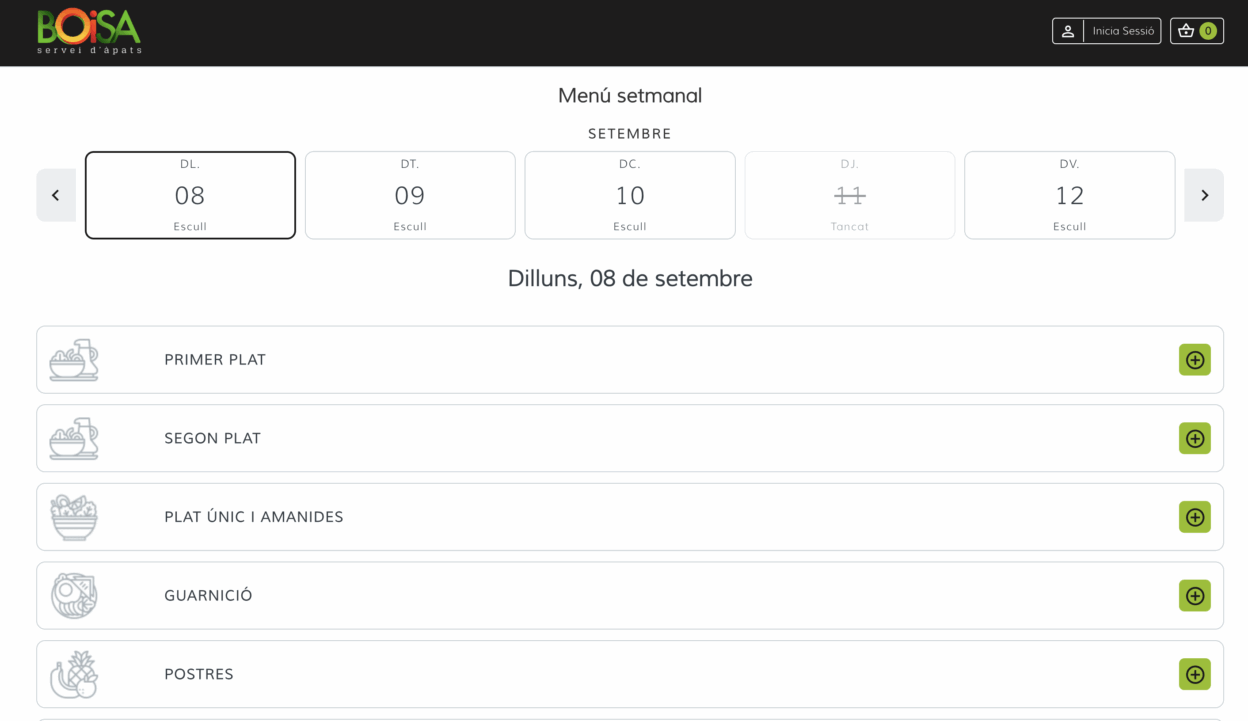Click the Inicia Sessió login button
This screenshot has height=721, width=1248.
[x=1107, y=31]
